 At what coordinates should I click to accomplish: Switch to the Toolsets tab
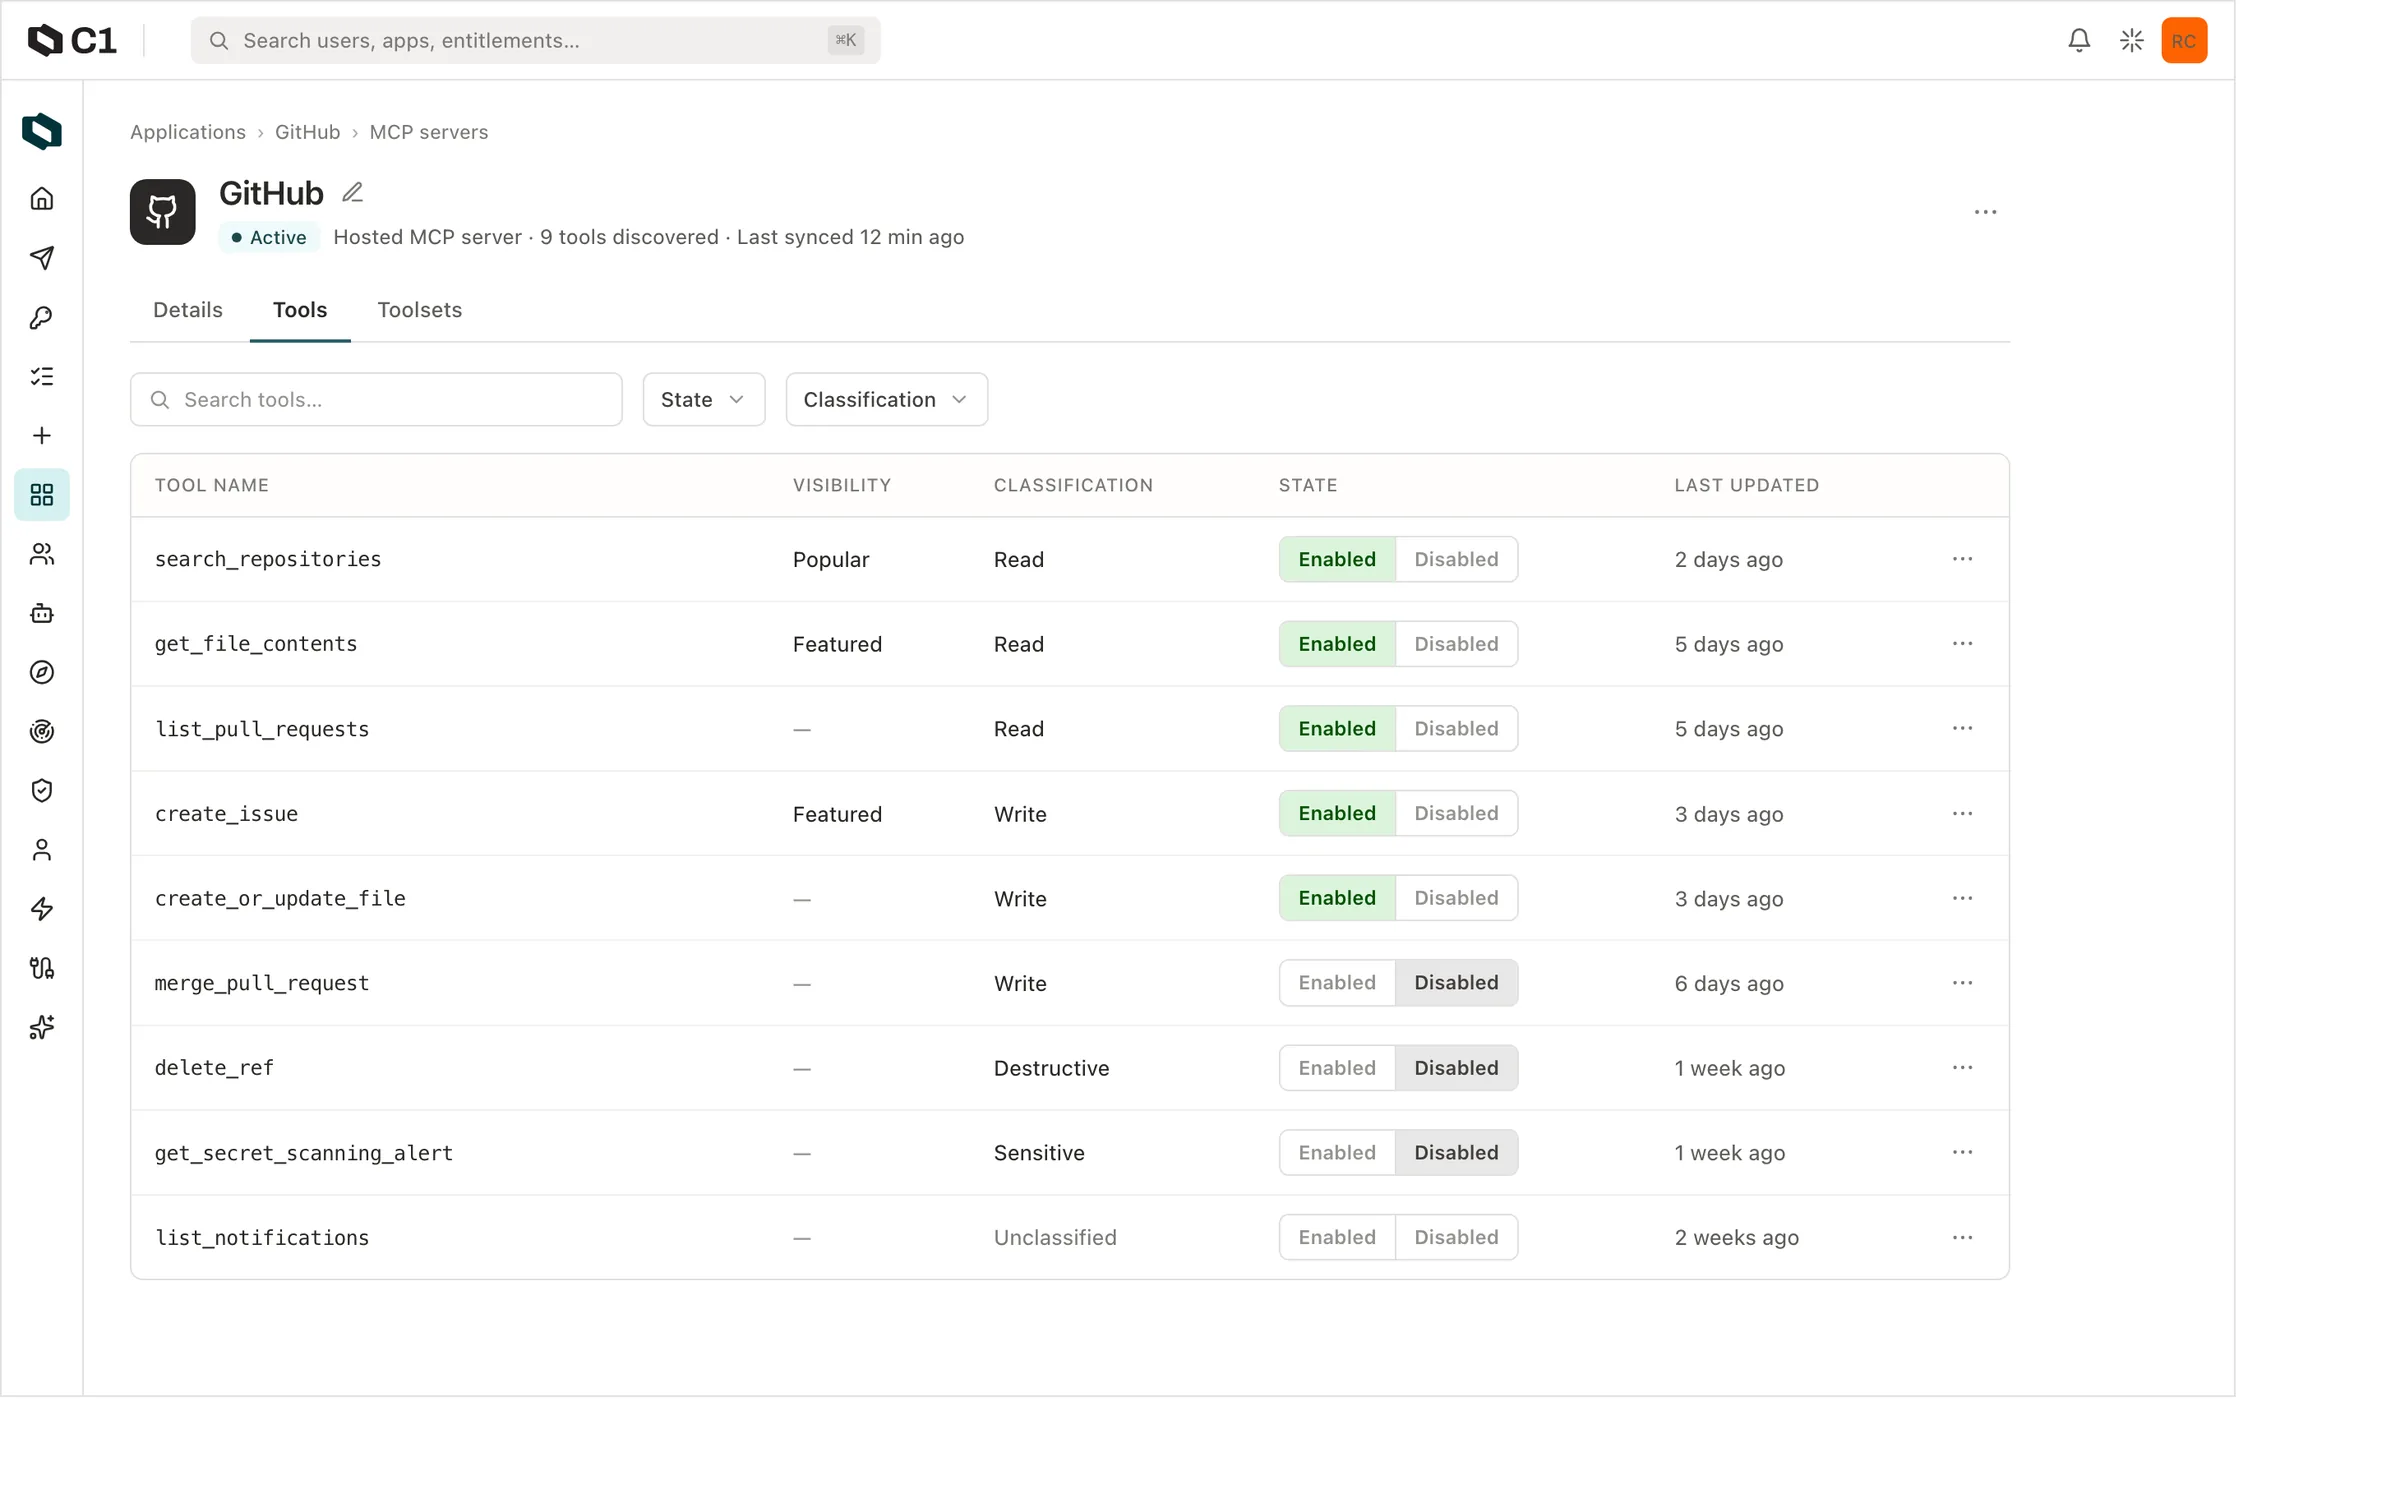point(419,310)
